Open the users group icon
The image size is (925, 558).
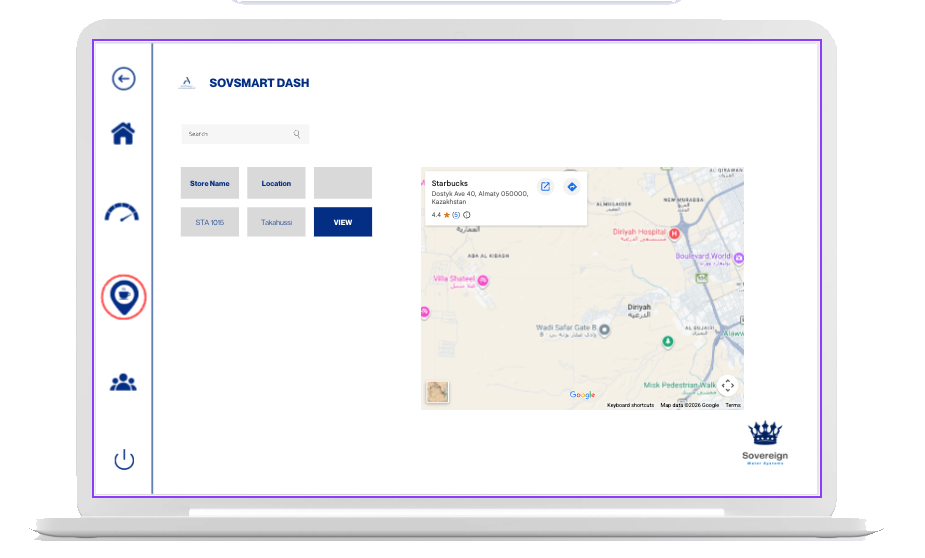pyautogui.click(x=123, y=383)
